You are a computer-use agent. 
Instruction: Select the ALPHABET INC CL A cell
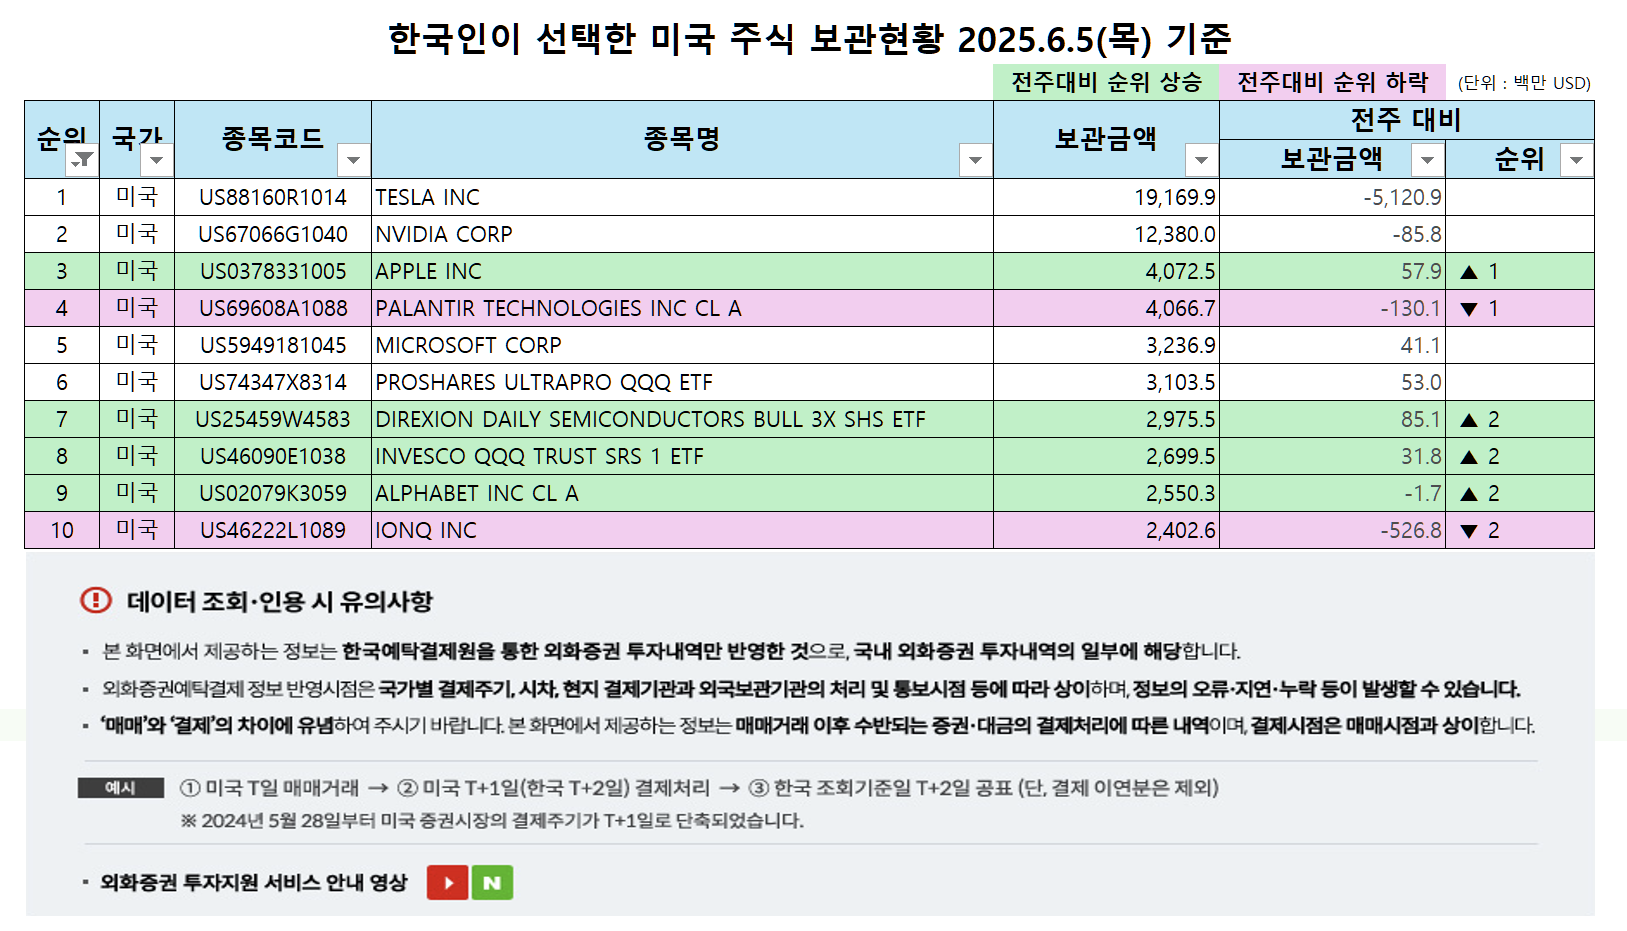tap(682, 493)
